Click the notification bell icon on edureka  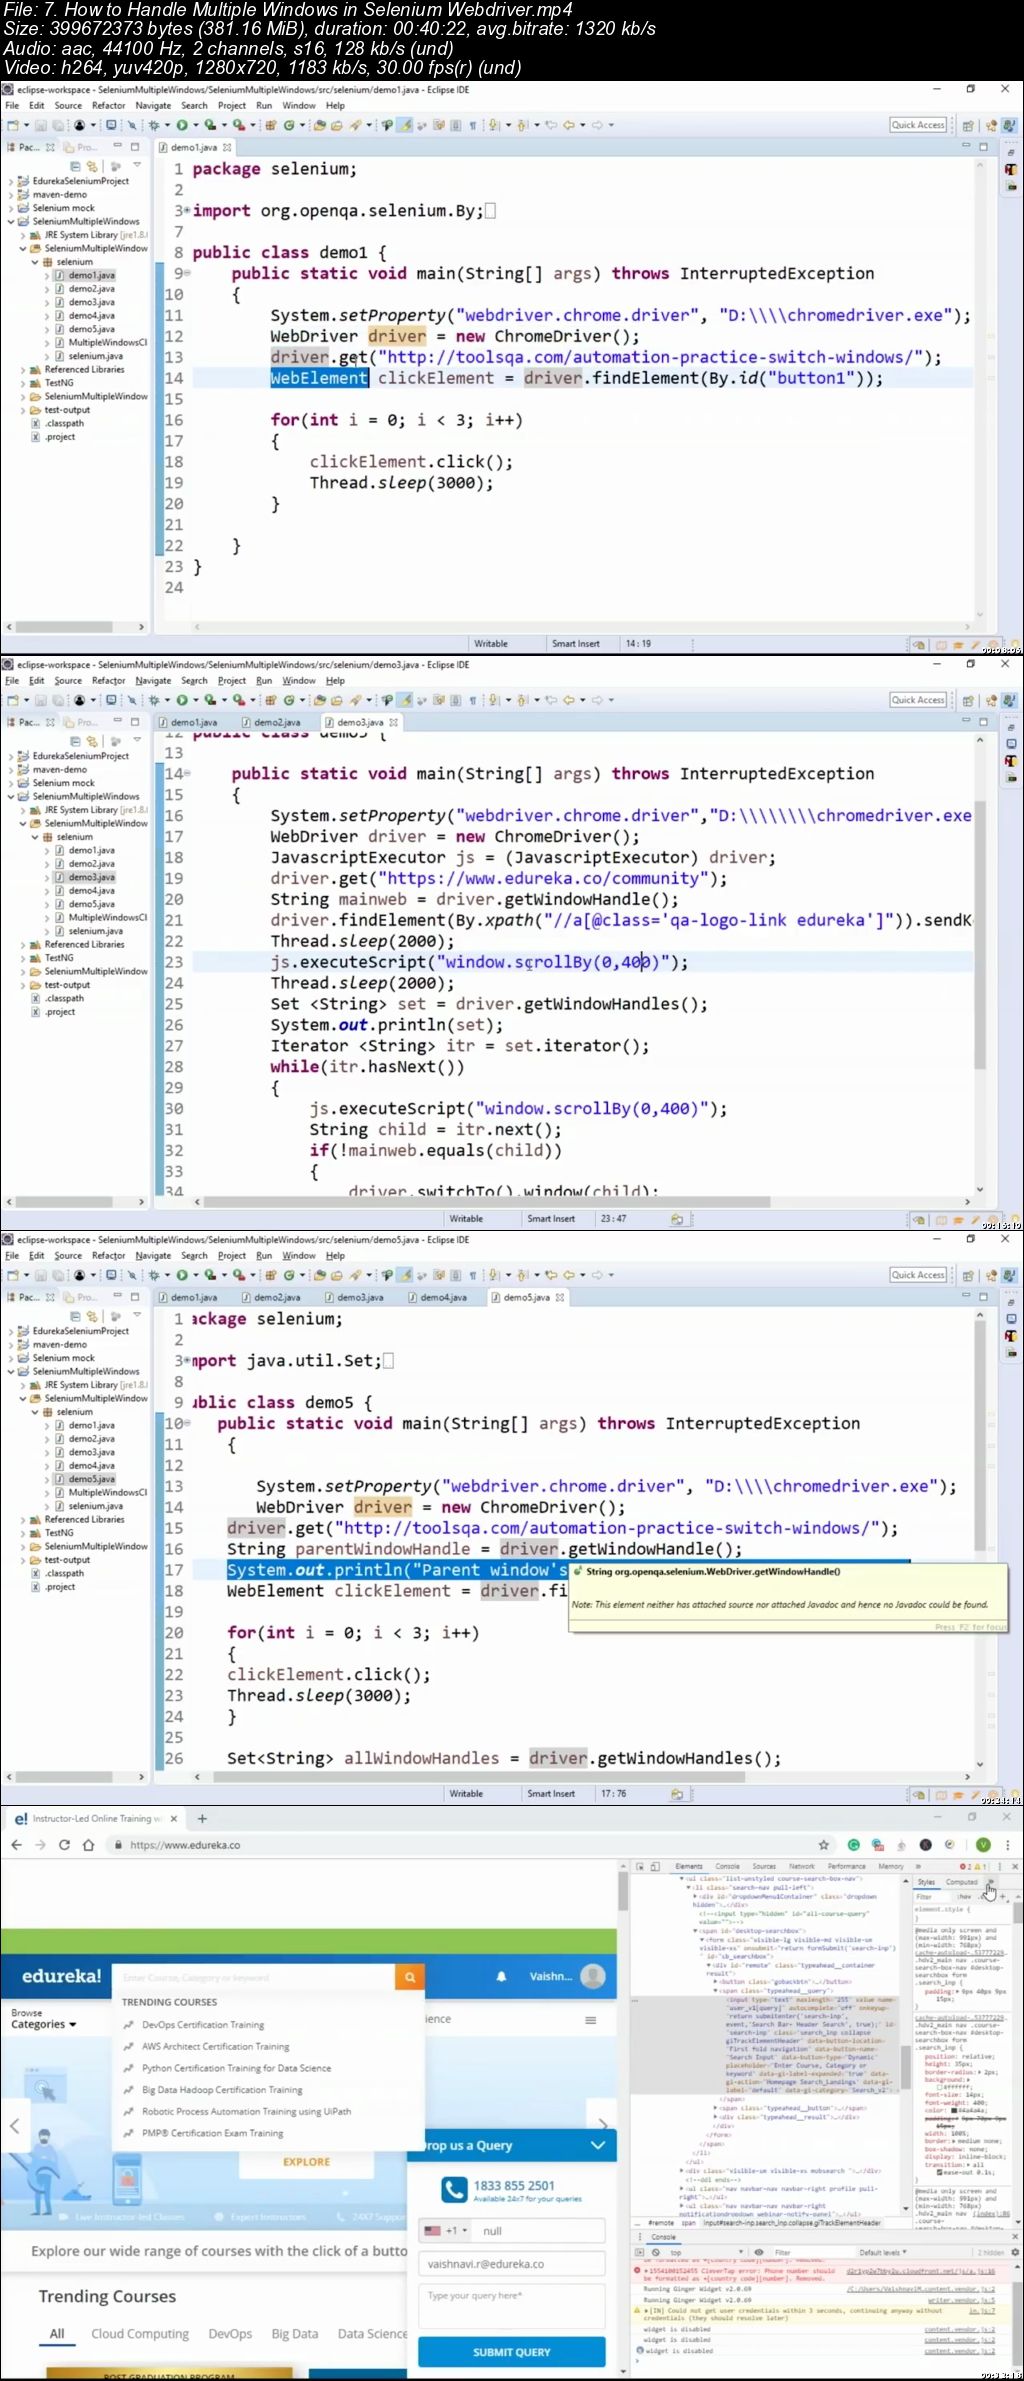[x=501, y=1976]
